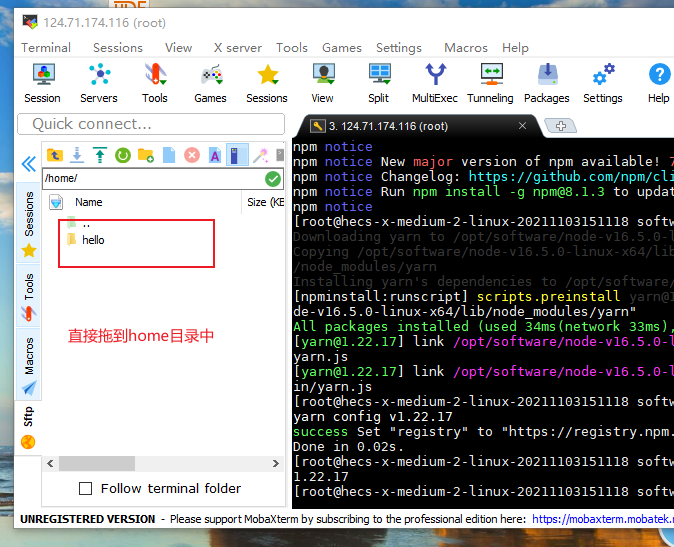Open the Games menu in menu bar
Image resolution: width=674 pixels, height=547 pixels.
click(x=342, y=48)
